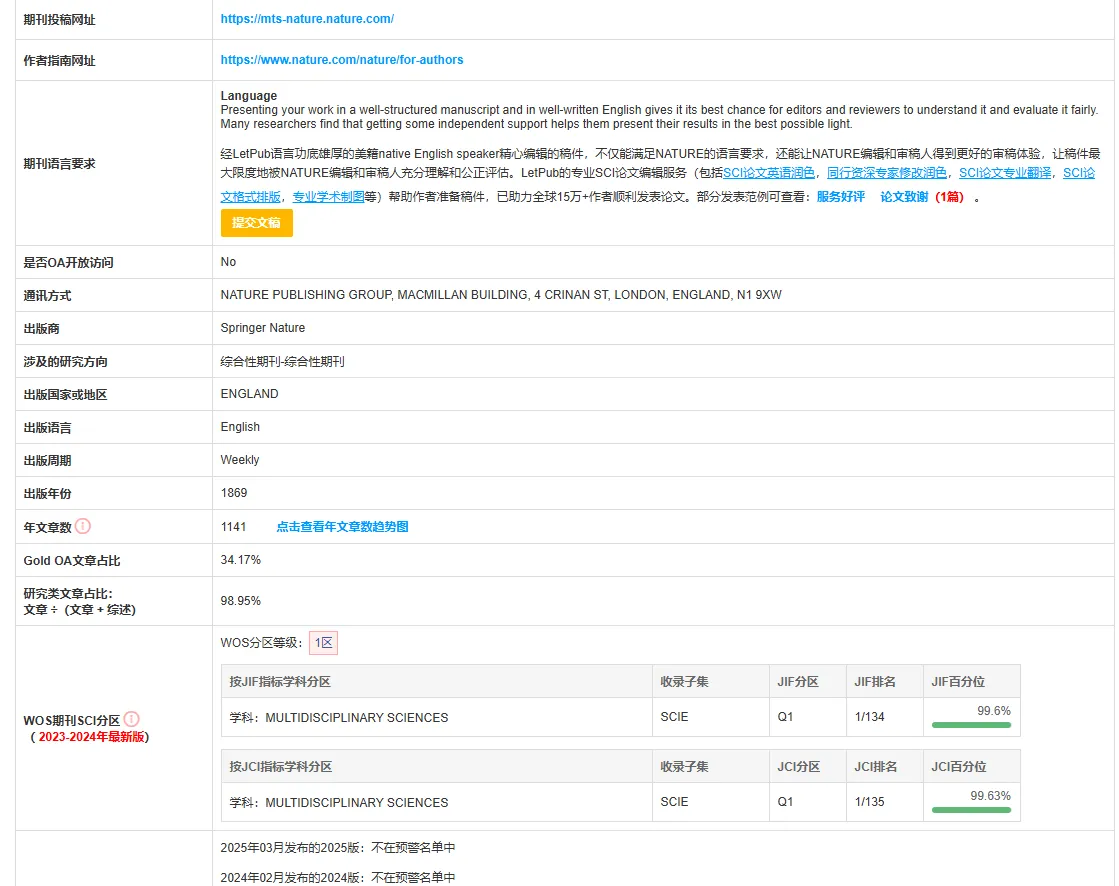Click the 按JCI指标学科分区 table header
This screenshot has width=1119, height=886.
pyautogui.click(x=281, y=767)
